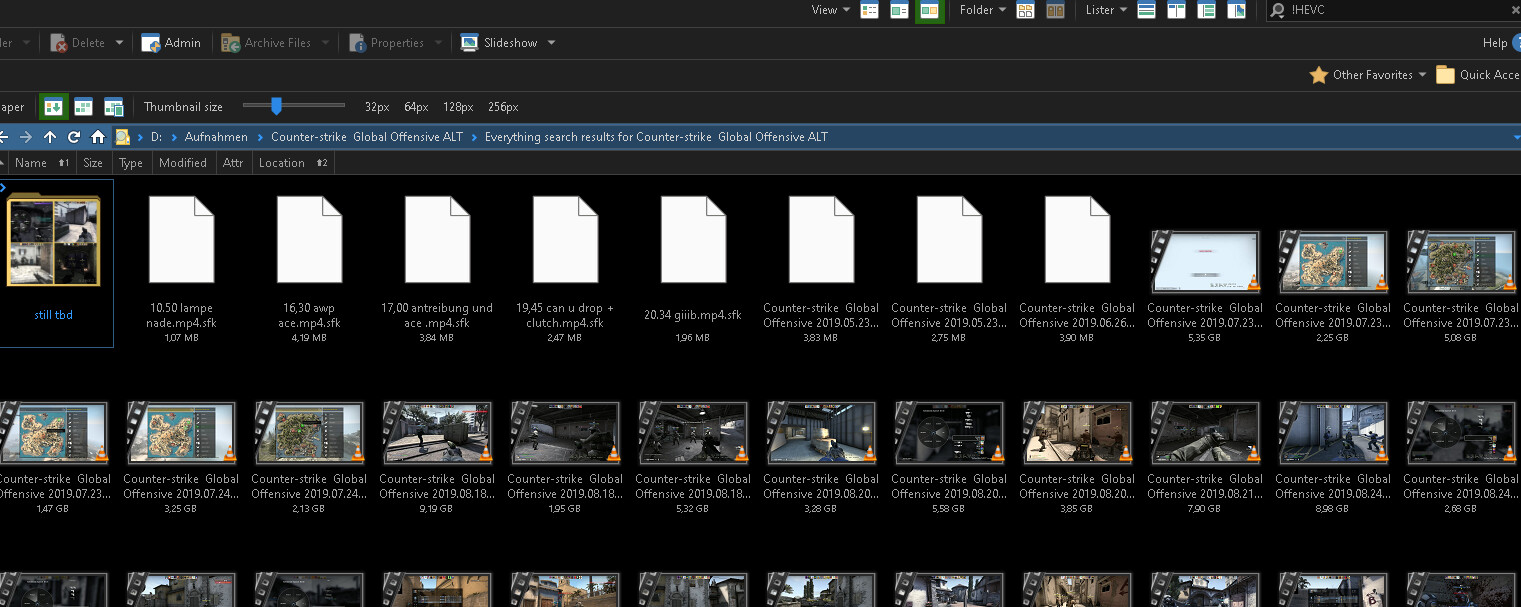Click the Properties info icon
This screenshot has height=607, width=1521.
[357, 43]
